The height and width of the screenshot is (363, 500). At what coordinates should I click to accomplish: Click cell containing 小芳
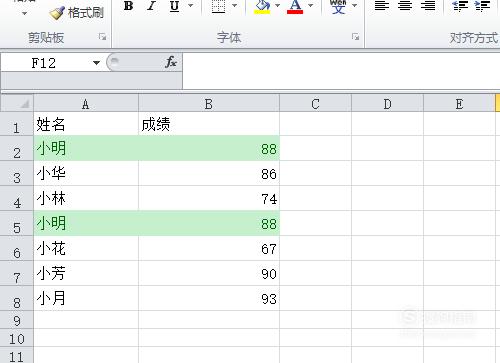[x=86, y=273]
